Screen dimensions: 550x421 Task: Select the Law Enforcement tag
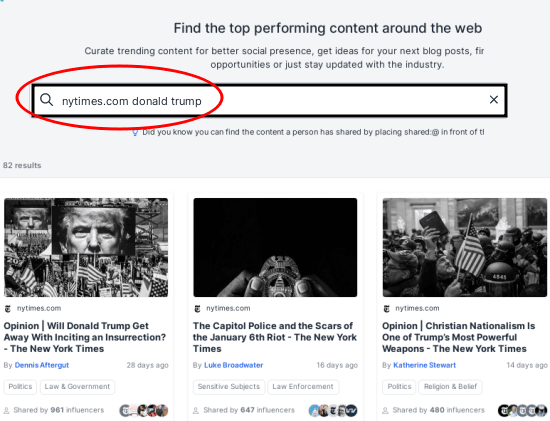(303, 387)
